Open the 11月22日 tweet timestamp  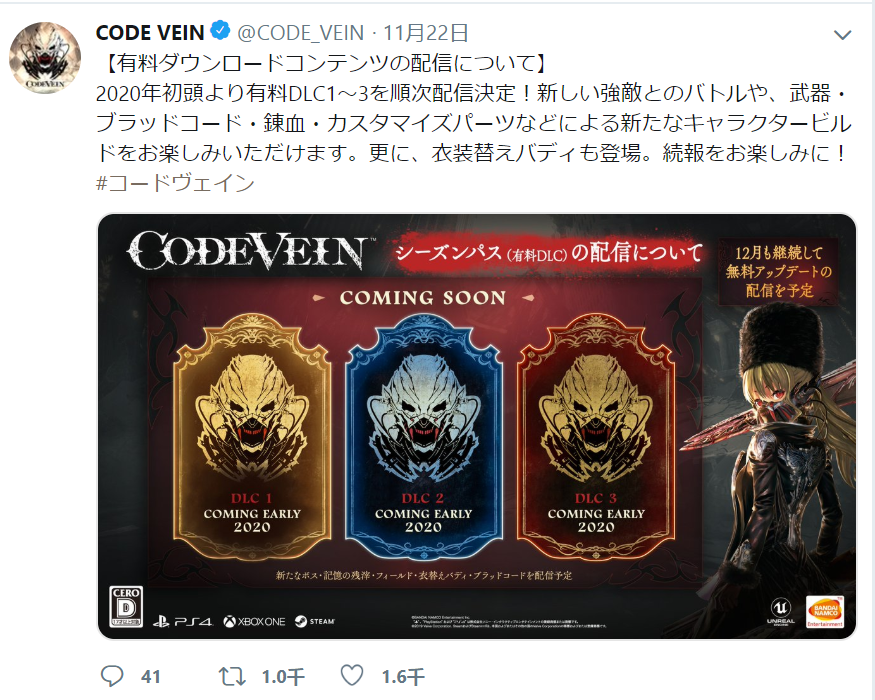[x=425, y=33]
